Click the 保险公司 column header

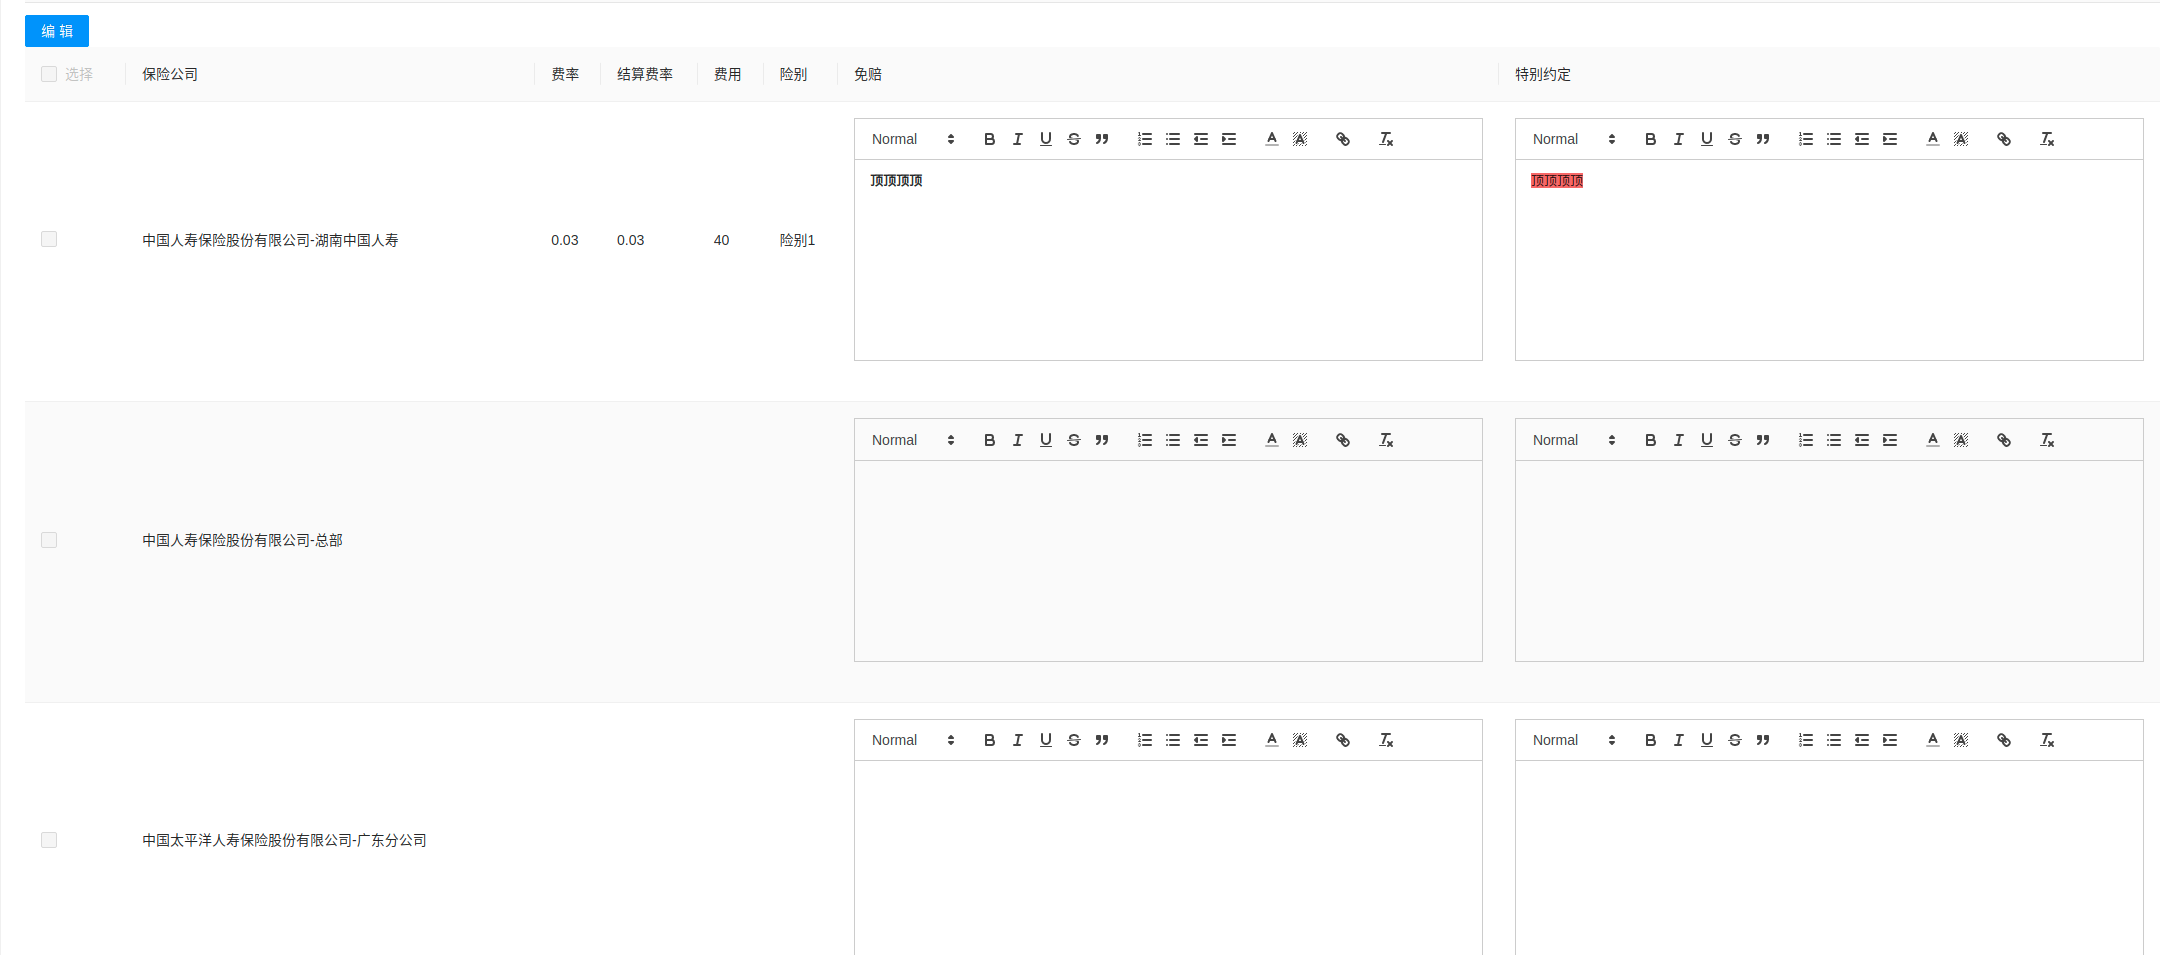pyautogui.click(x=170, y=74)
